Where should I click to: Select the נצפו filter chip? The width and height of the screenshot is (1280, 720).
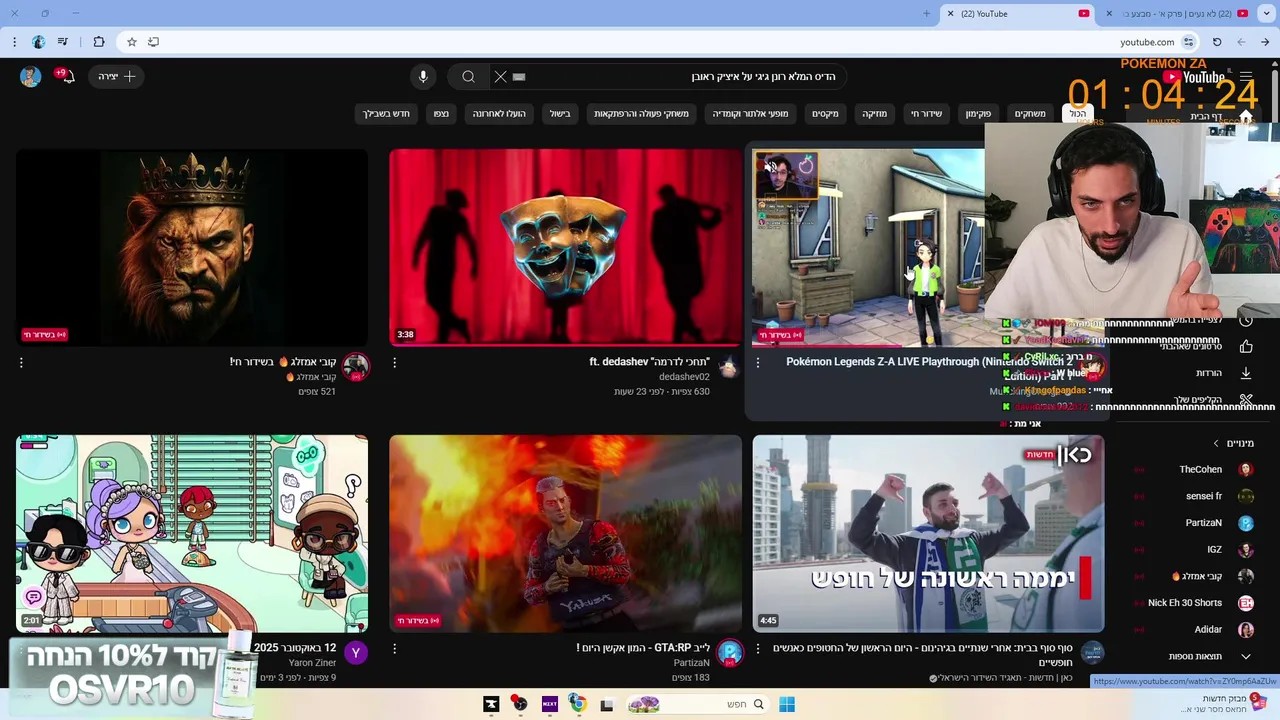441,114
